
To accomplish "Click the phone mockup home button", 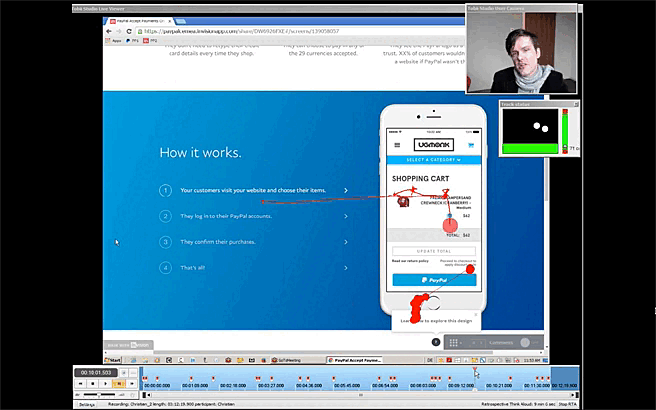I will pyautogui.click(x=433, y=302).
